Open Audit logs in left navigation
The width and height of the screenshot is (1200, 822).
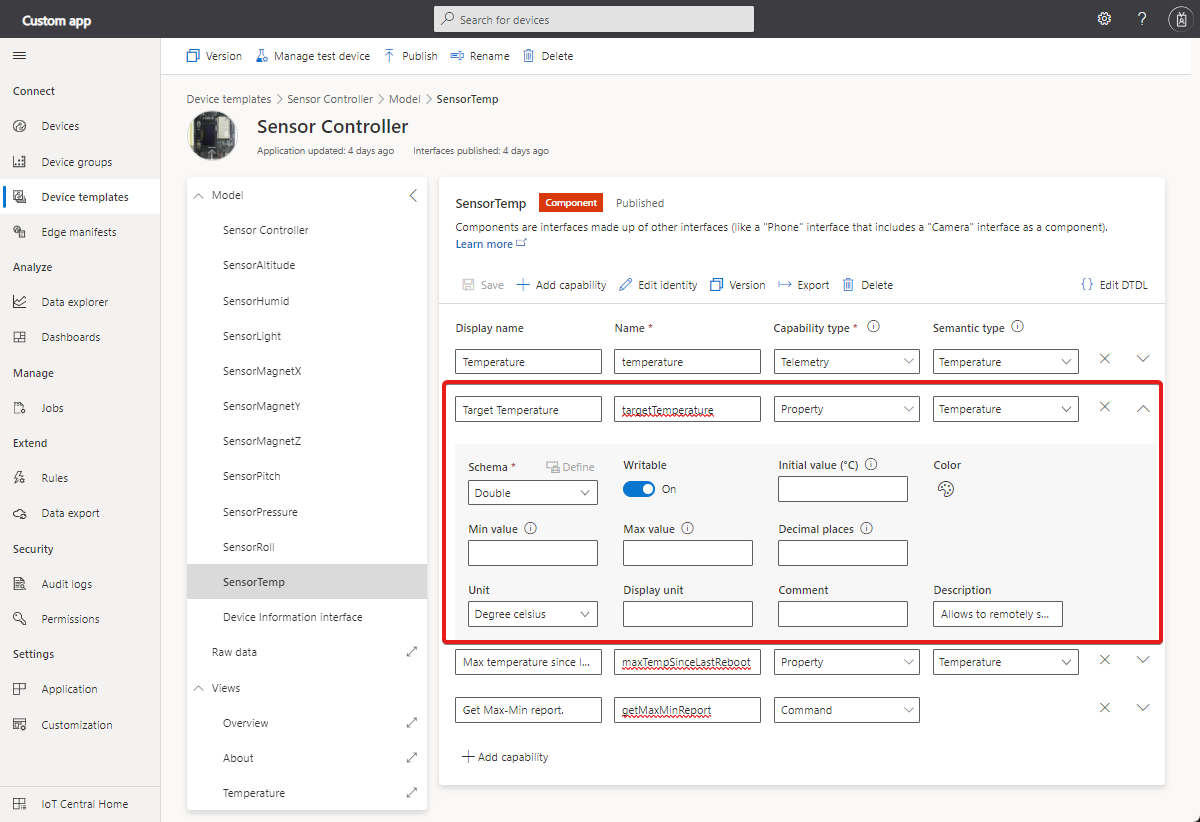click(x=80, y=584)
